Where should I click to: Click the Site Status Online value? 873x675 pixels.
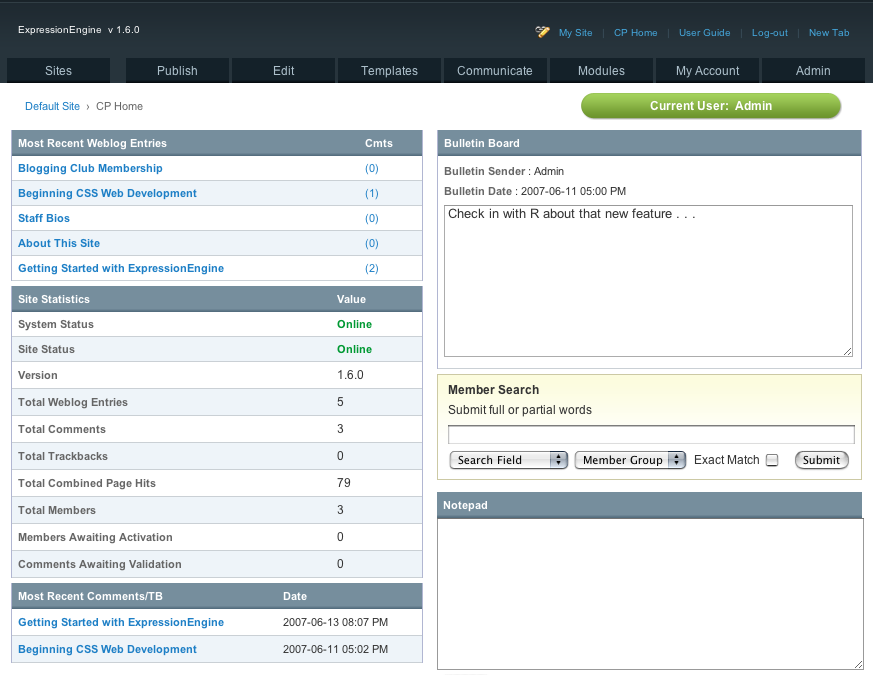[x=354, y=349]
